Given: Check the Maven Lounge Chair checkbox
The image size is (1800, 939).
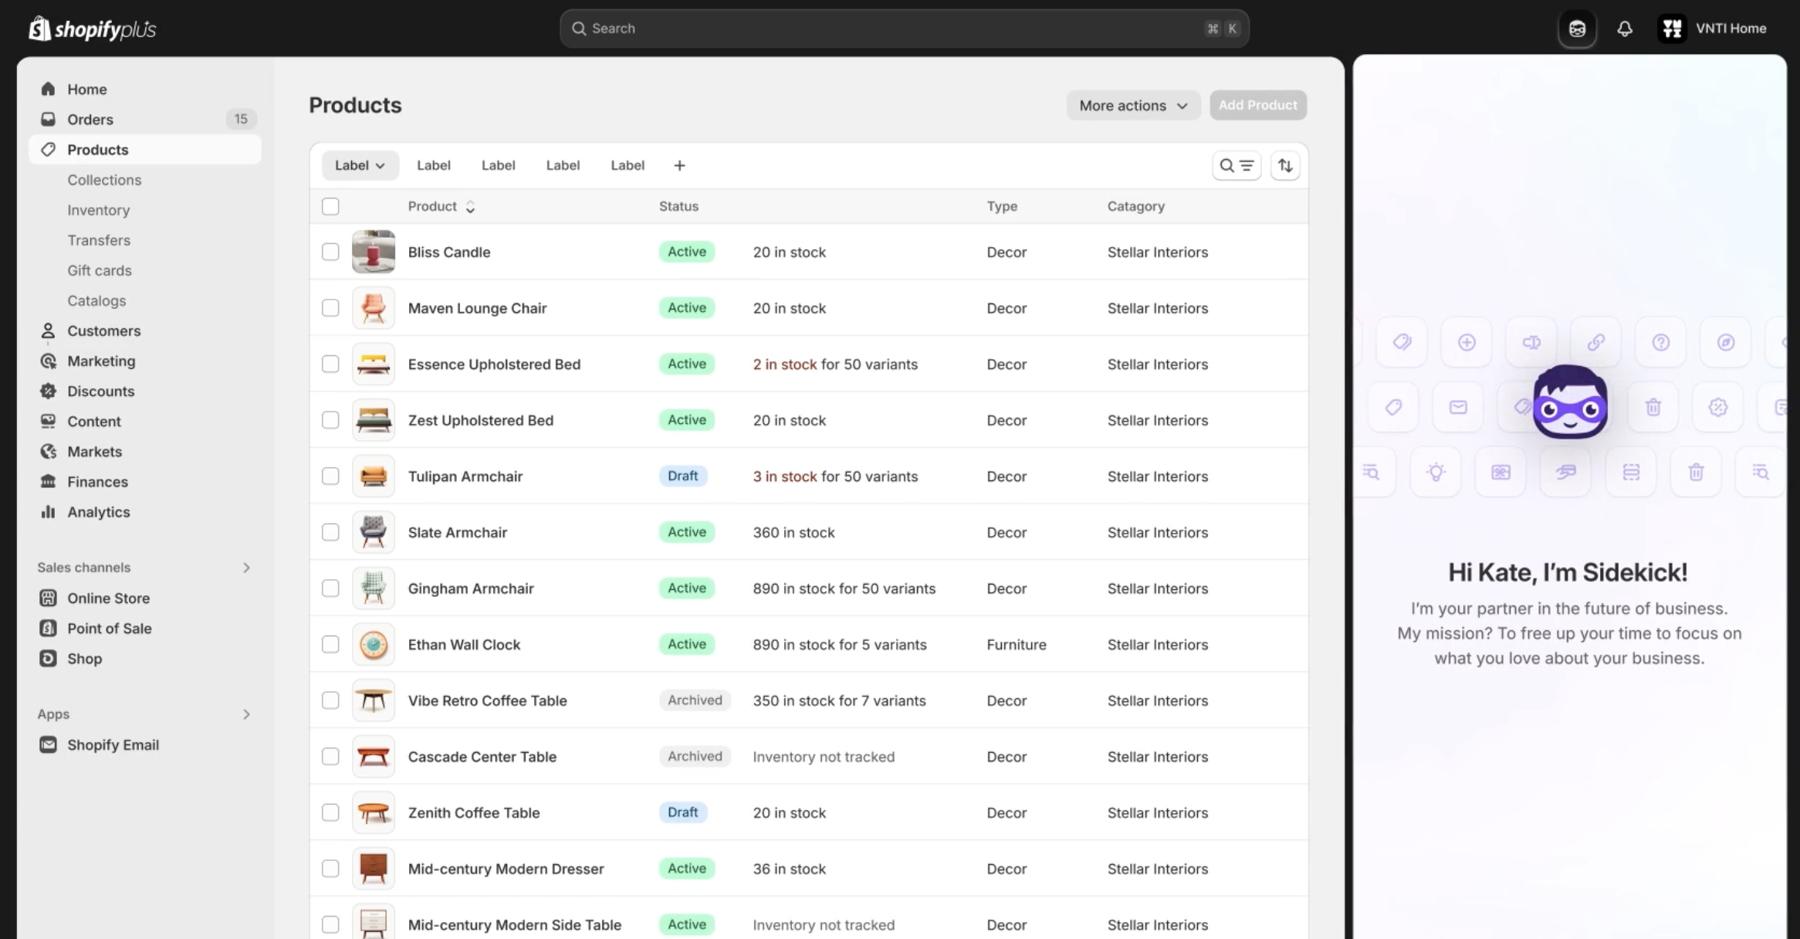Looking at the screenshot, I should tap(330, 308).
